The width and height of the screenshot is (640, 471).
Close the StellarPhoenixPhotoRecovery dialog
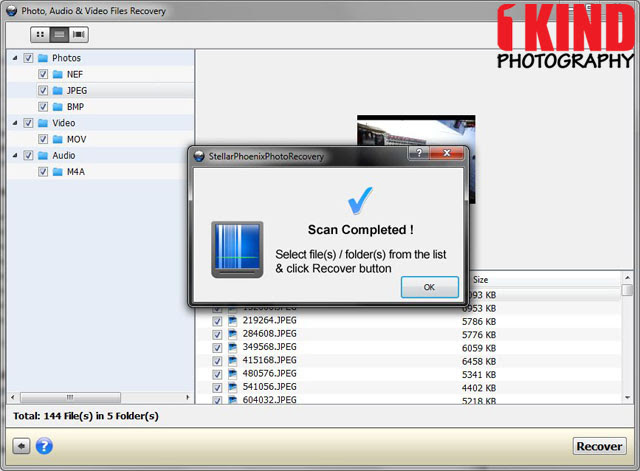(447, 153)
